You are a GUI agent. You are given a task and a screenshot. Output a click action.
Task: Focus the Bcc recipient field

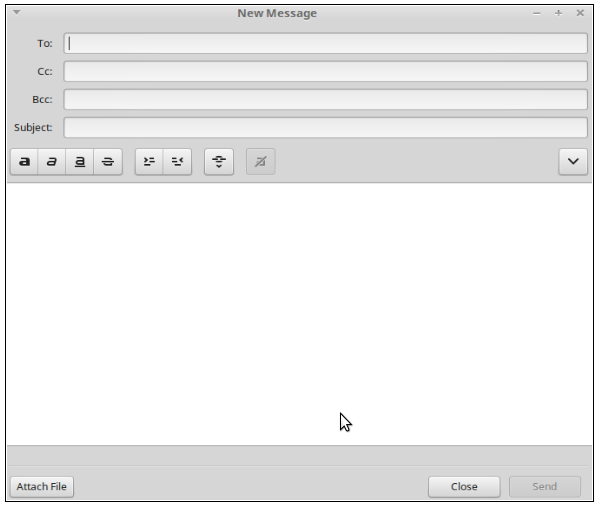click(x=326, y=100)
